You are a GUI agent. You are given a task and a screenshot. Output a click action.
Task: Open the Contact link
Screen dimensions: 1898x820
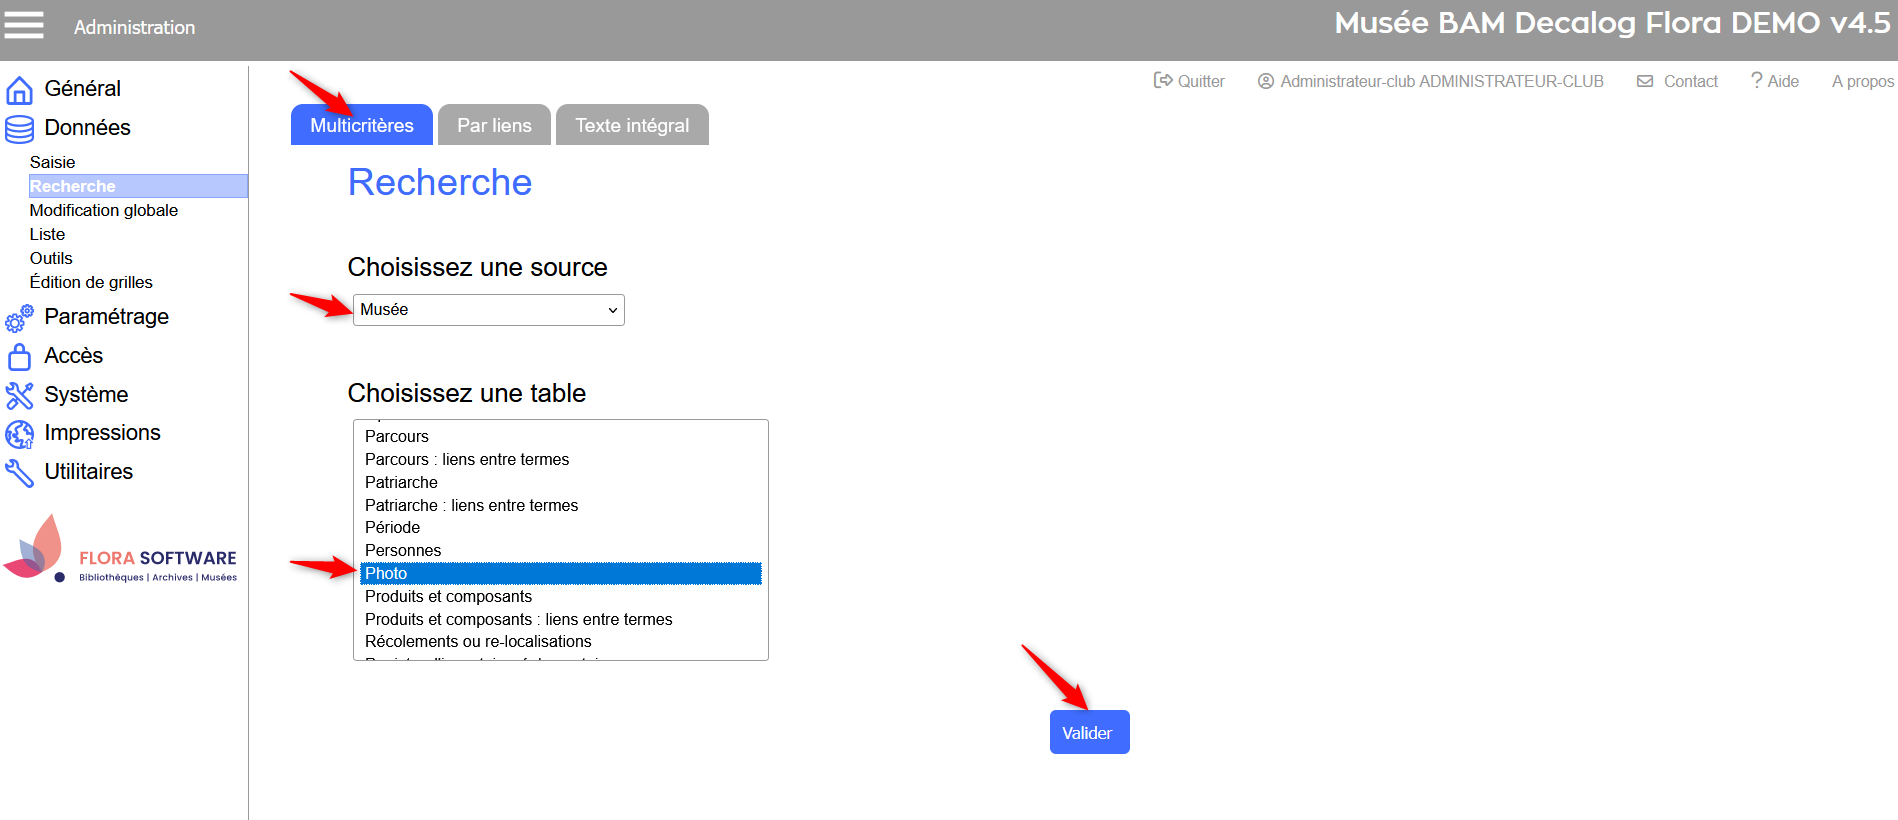point(1677,81)
